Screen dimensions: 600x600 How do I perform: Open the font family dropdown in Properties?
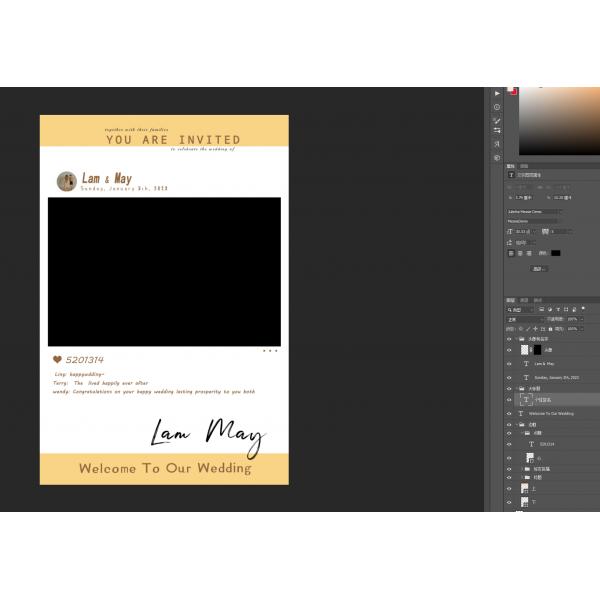(534, 211)
